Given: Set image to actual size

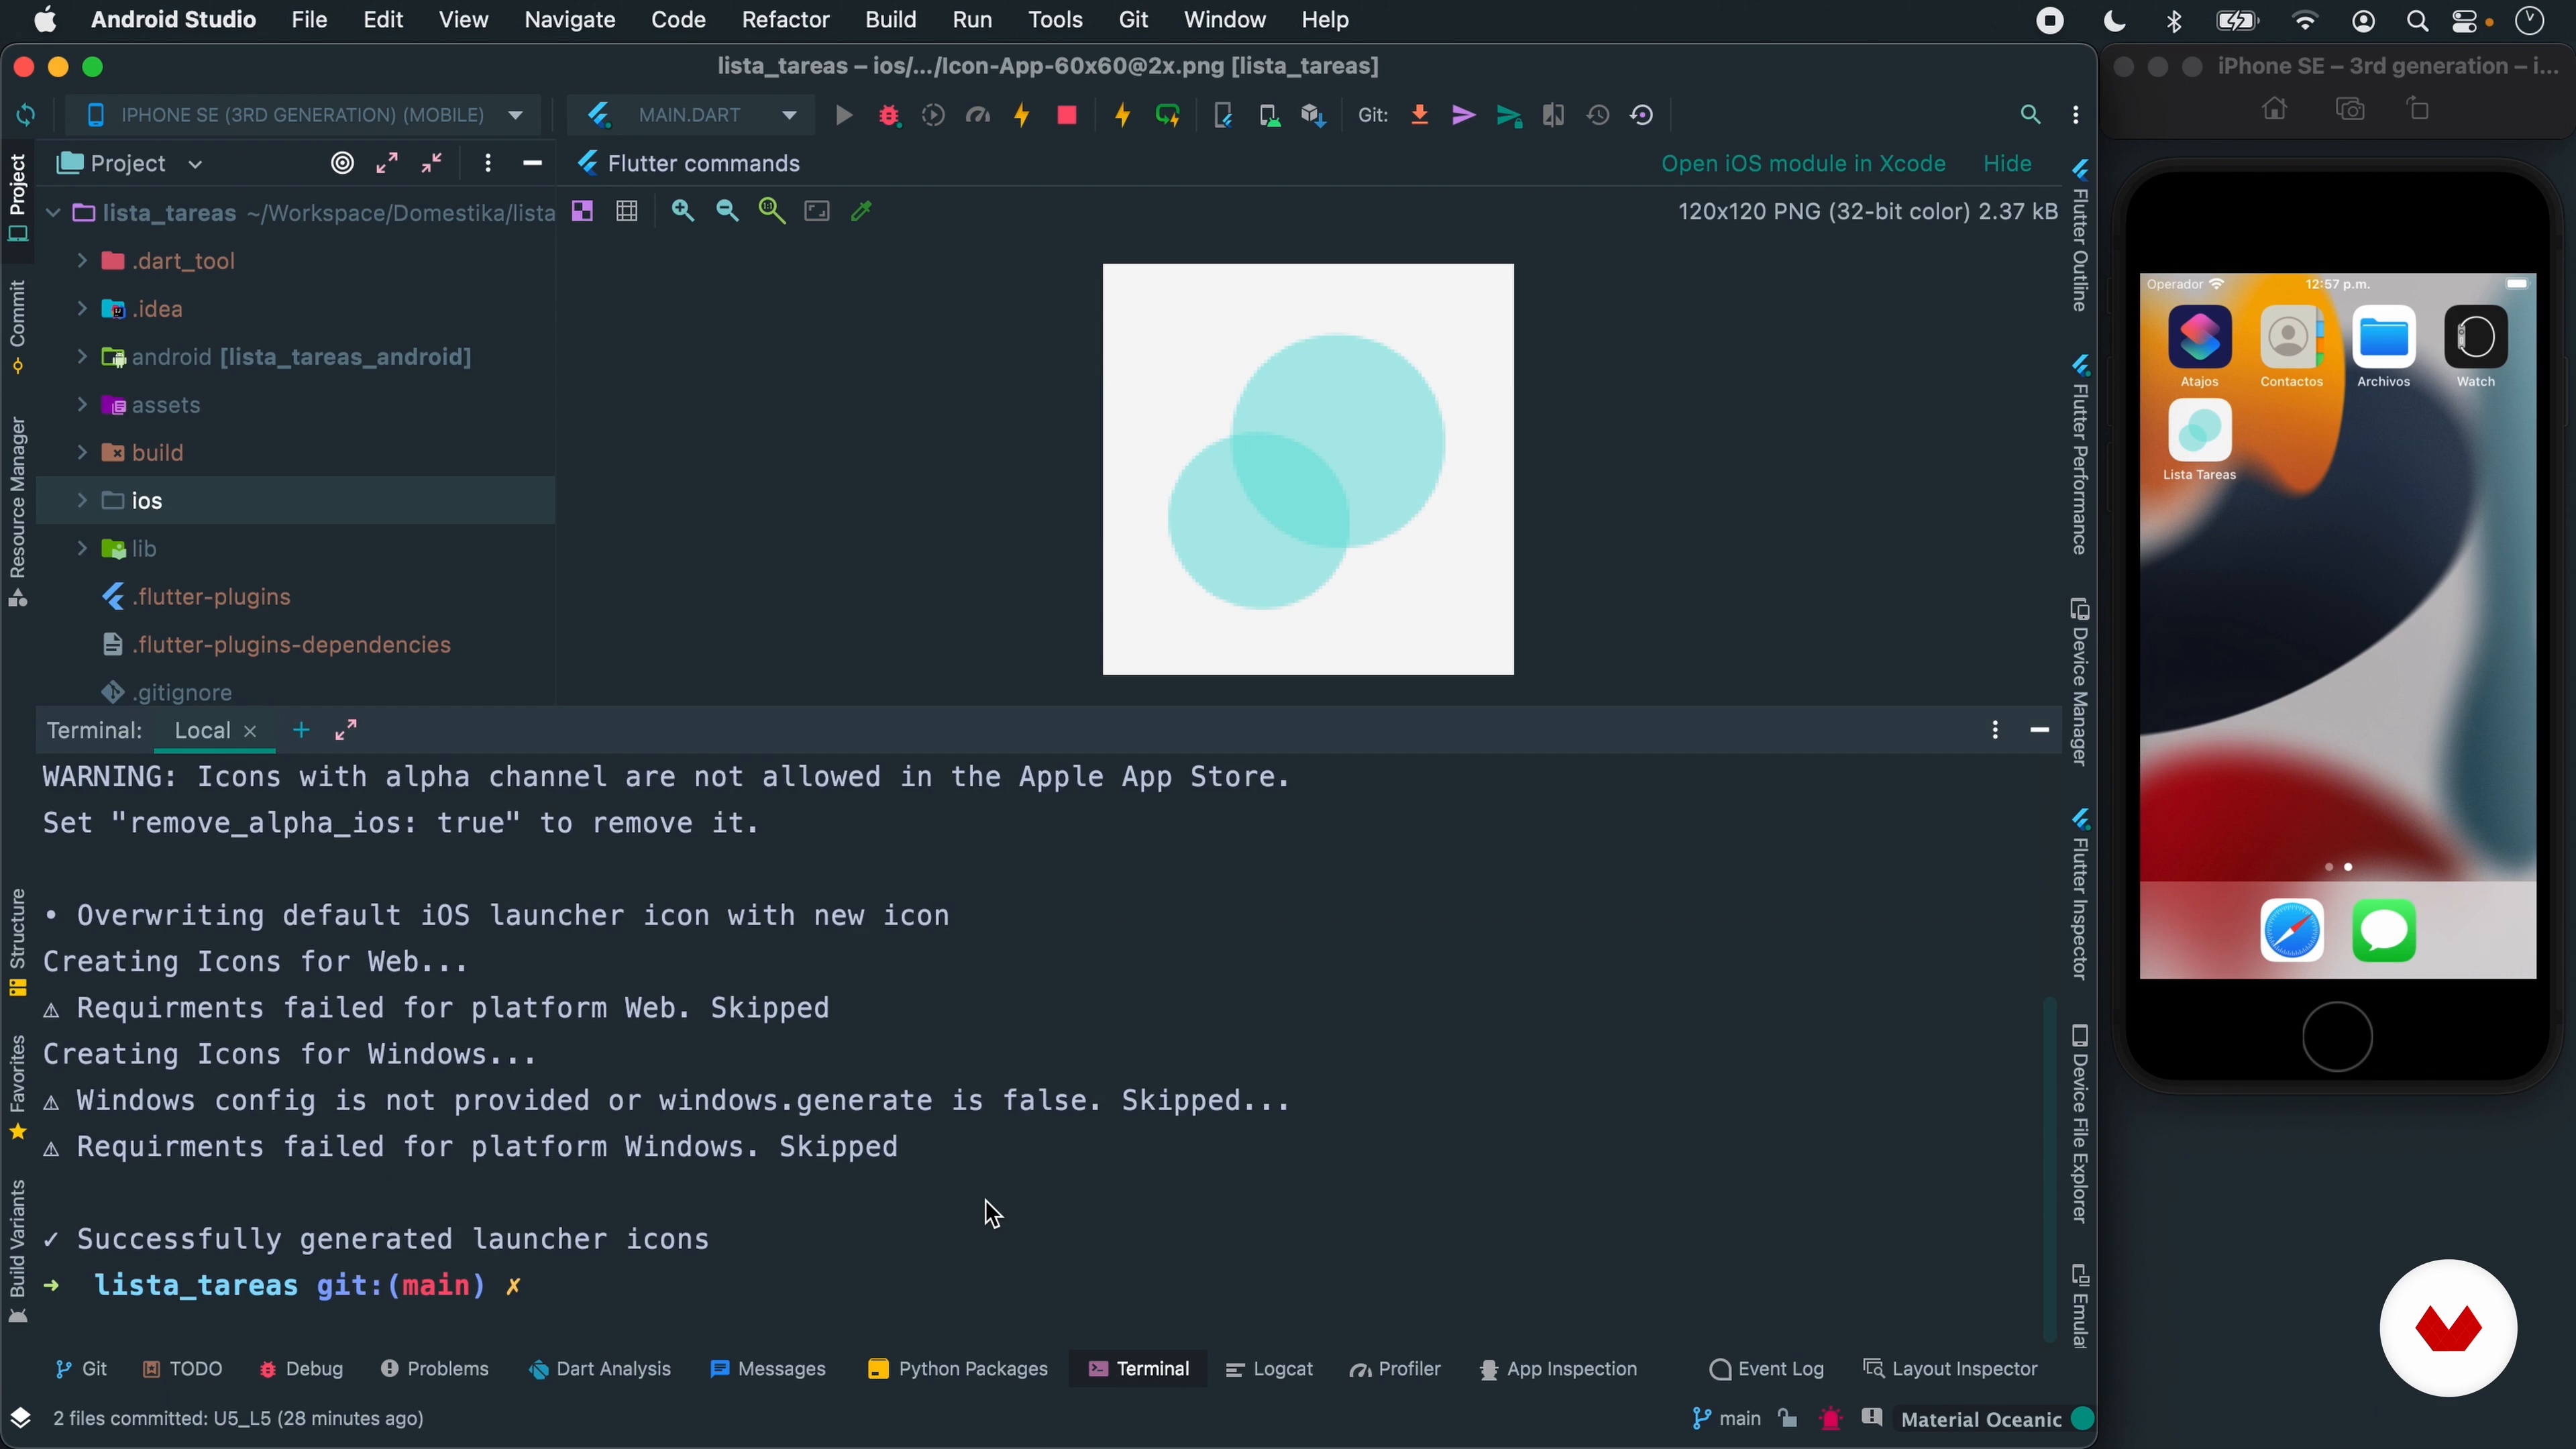Looking at the screenshot, I should (771, 211).
